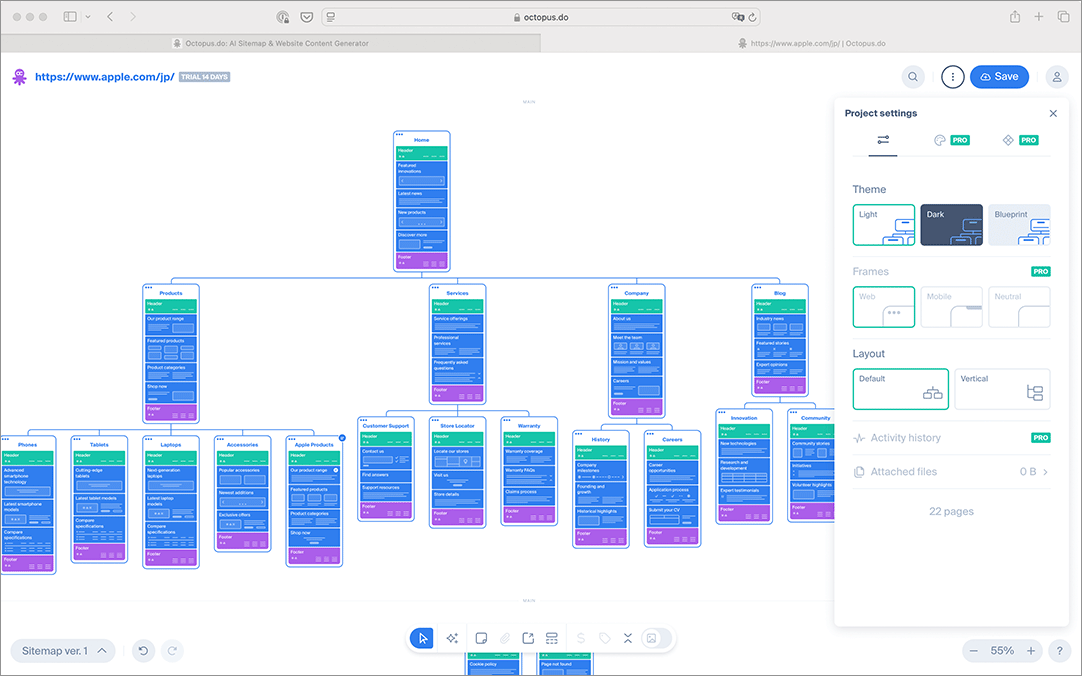1082x676 pixels.
Task: Close the Project settings panel
Action: coord(1053,113)
